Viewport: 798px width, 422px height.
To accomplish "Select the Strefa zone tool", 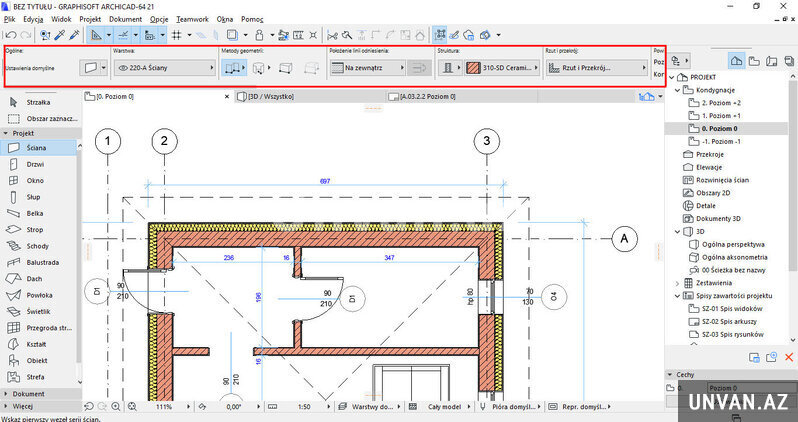I will (x=39, y=377).
